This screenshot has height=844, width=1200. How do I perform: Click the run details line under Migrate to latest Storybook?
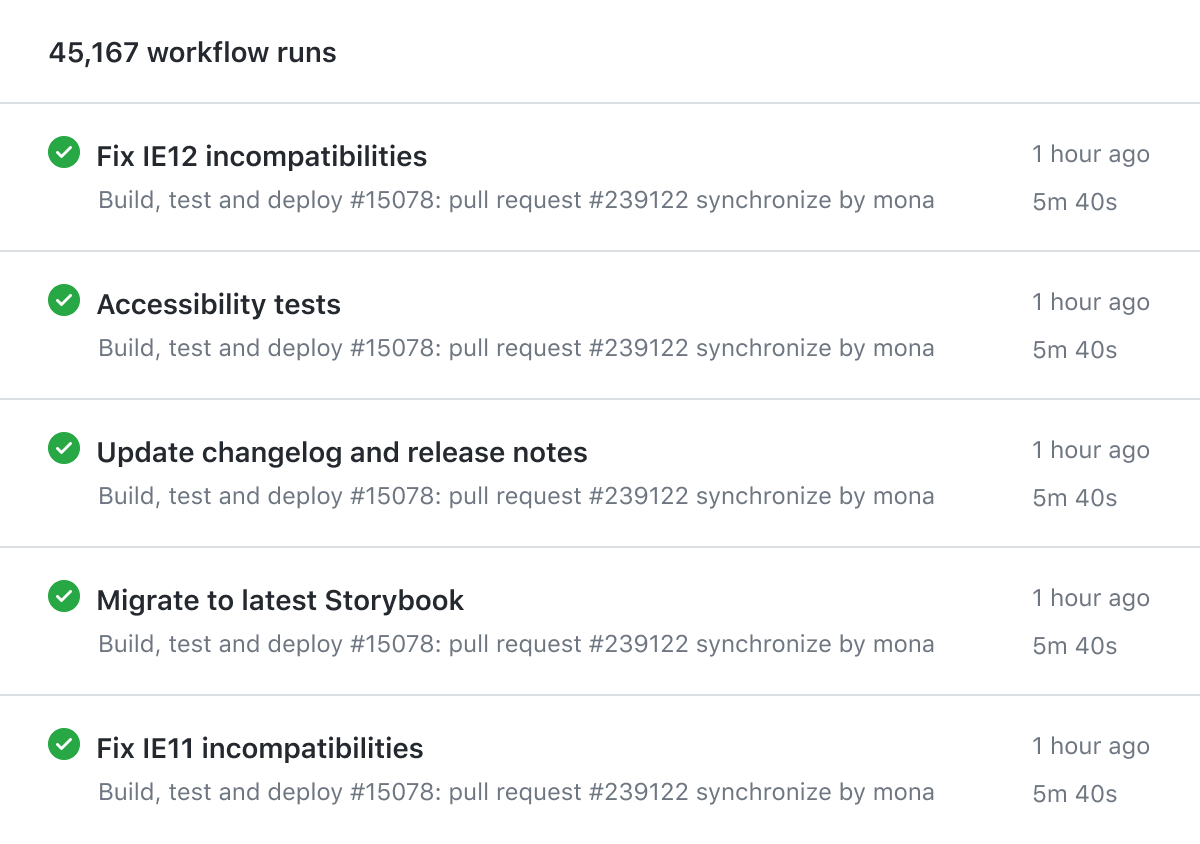point(516,644)
